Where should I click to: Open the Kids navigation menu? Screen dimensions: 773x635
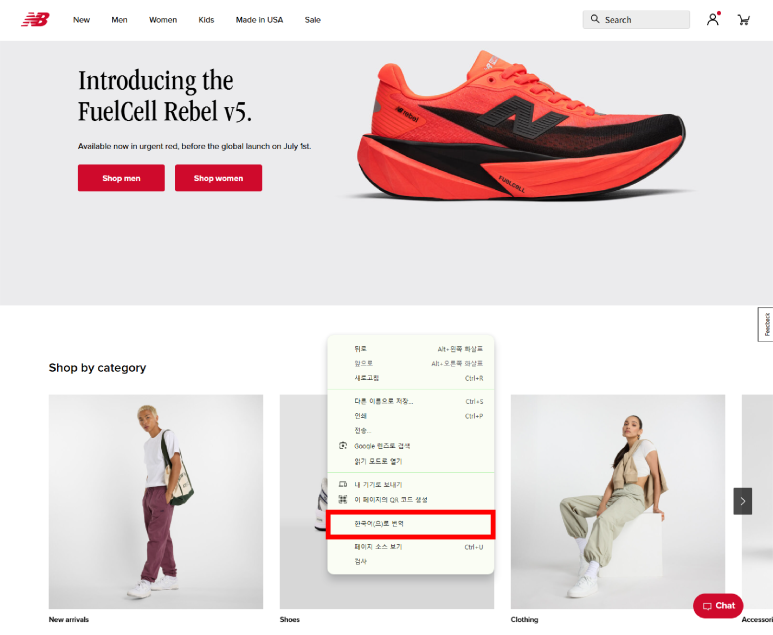(206, 20)
